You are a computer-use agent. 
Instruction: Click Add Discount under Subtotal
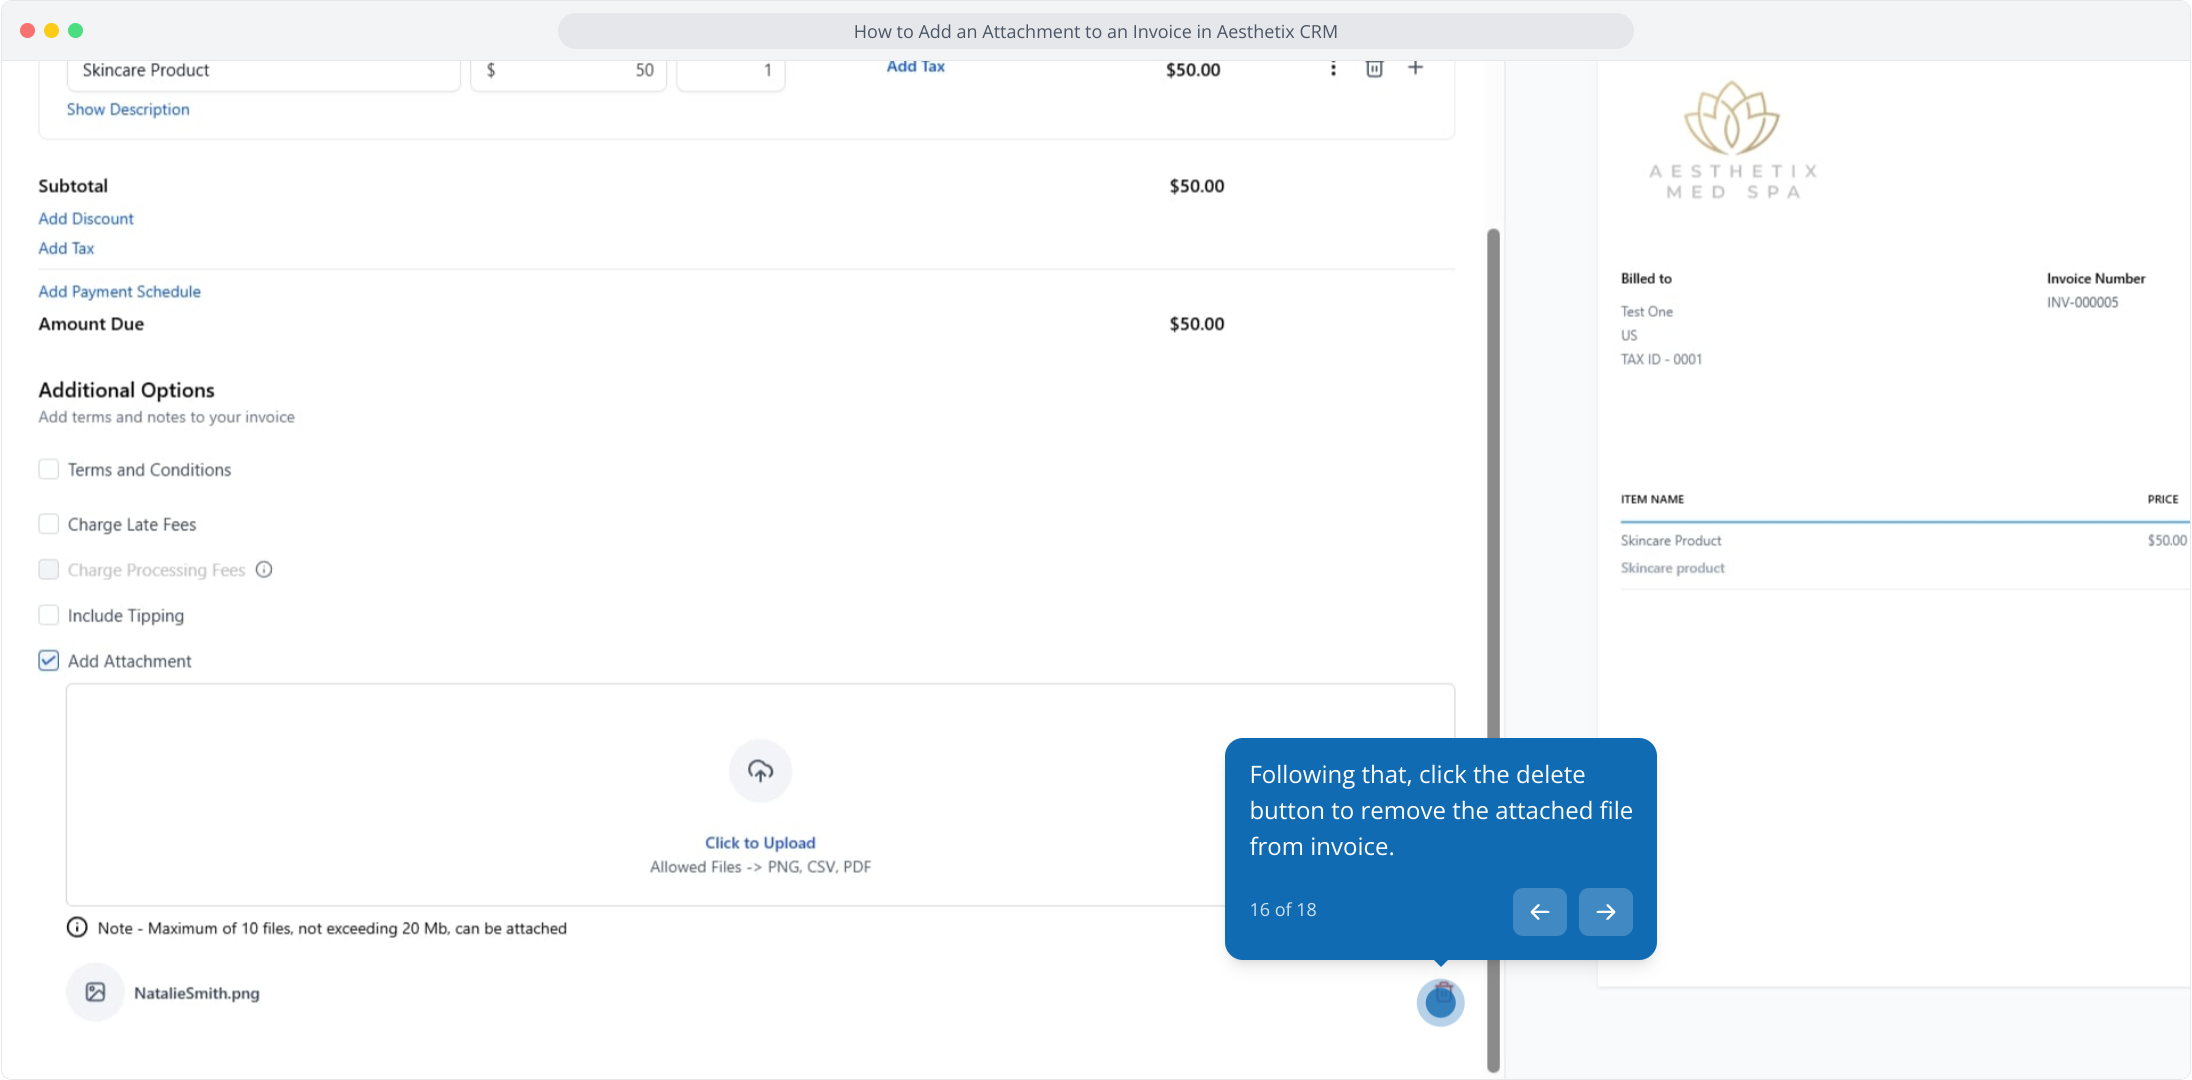pyautogui.click(x=86, y=218)
